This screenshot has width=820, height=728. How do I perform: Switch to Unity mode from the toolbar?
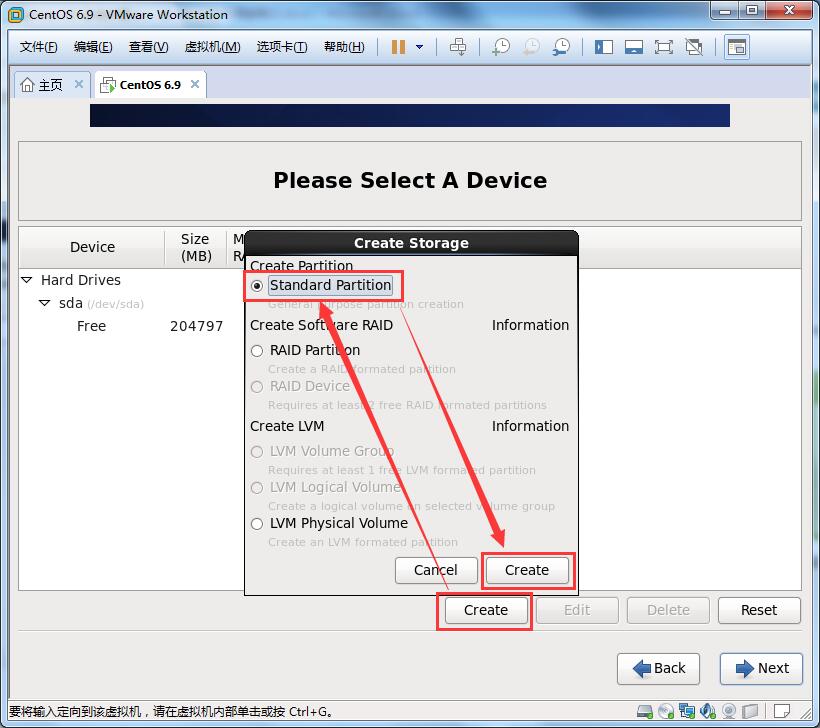tap(694, 47)
